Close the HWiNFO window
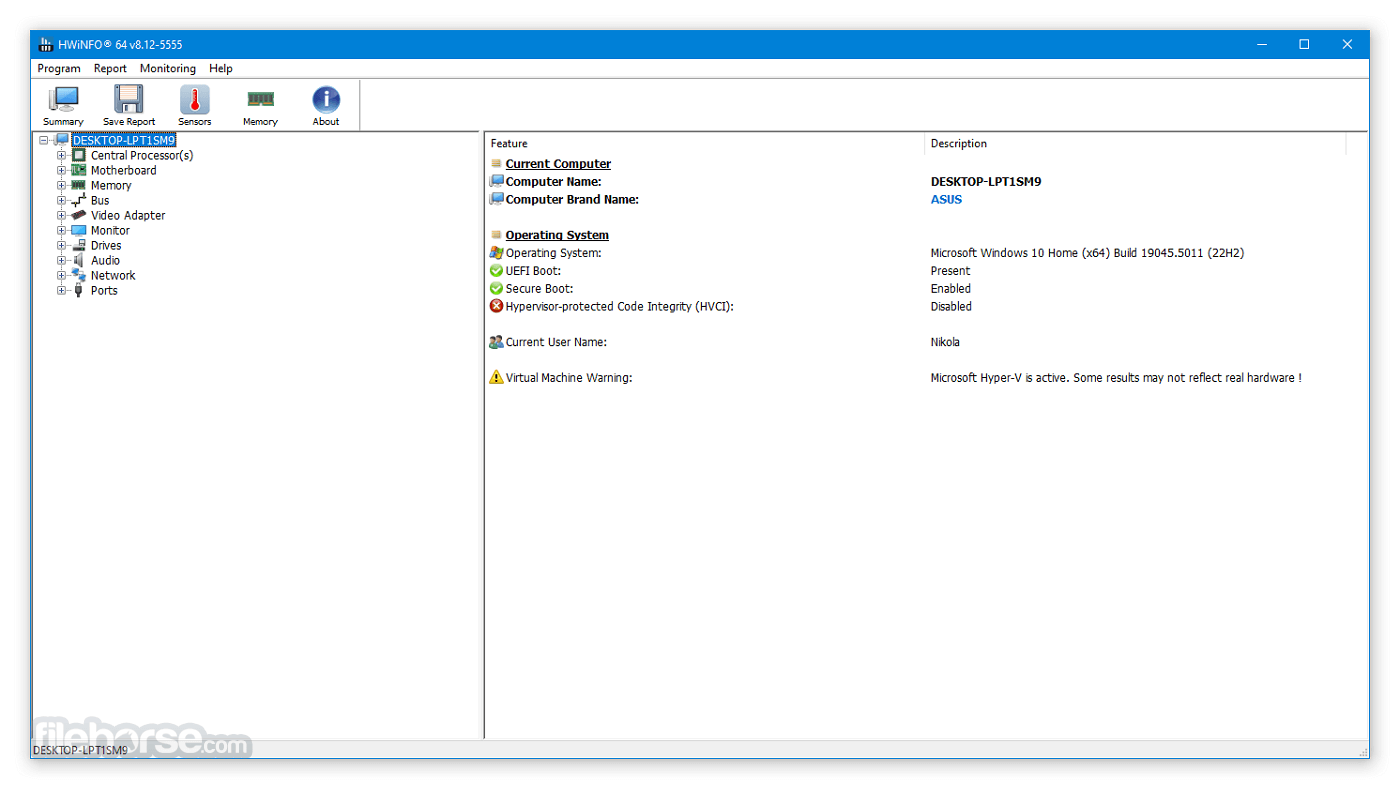1400x789 pixels. (x=1348, y=44)
